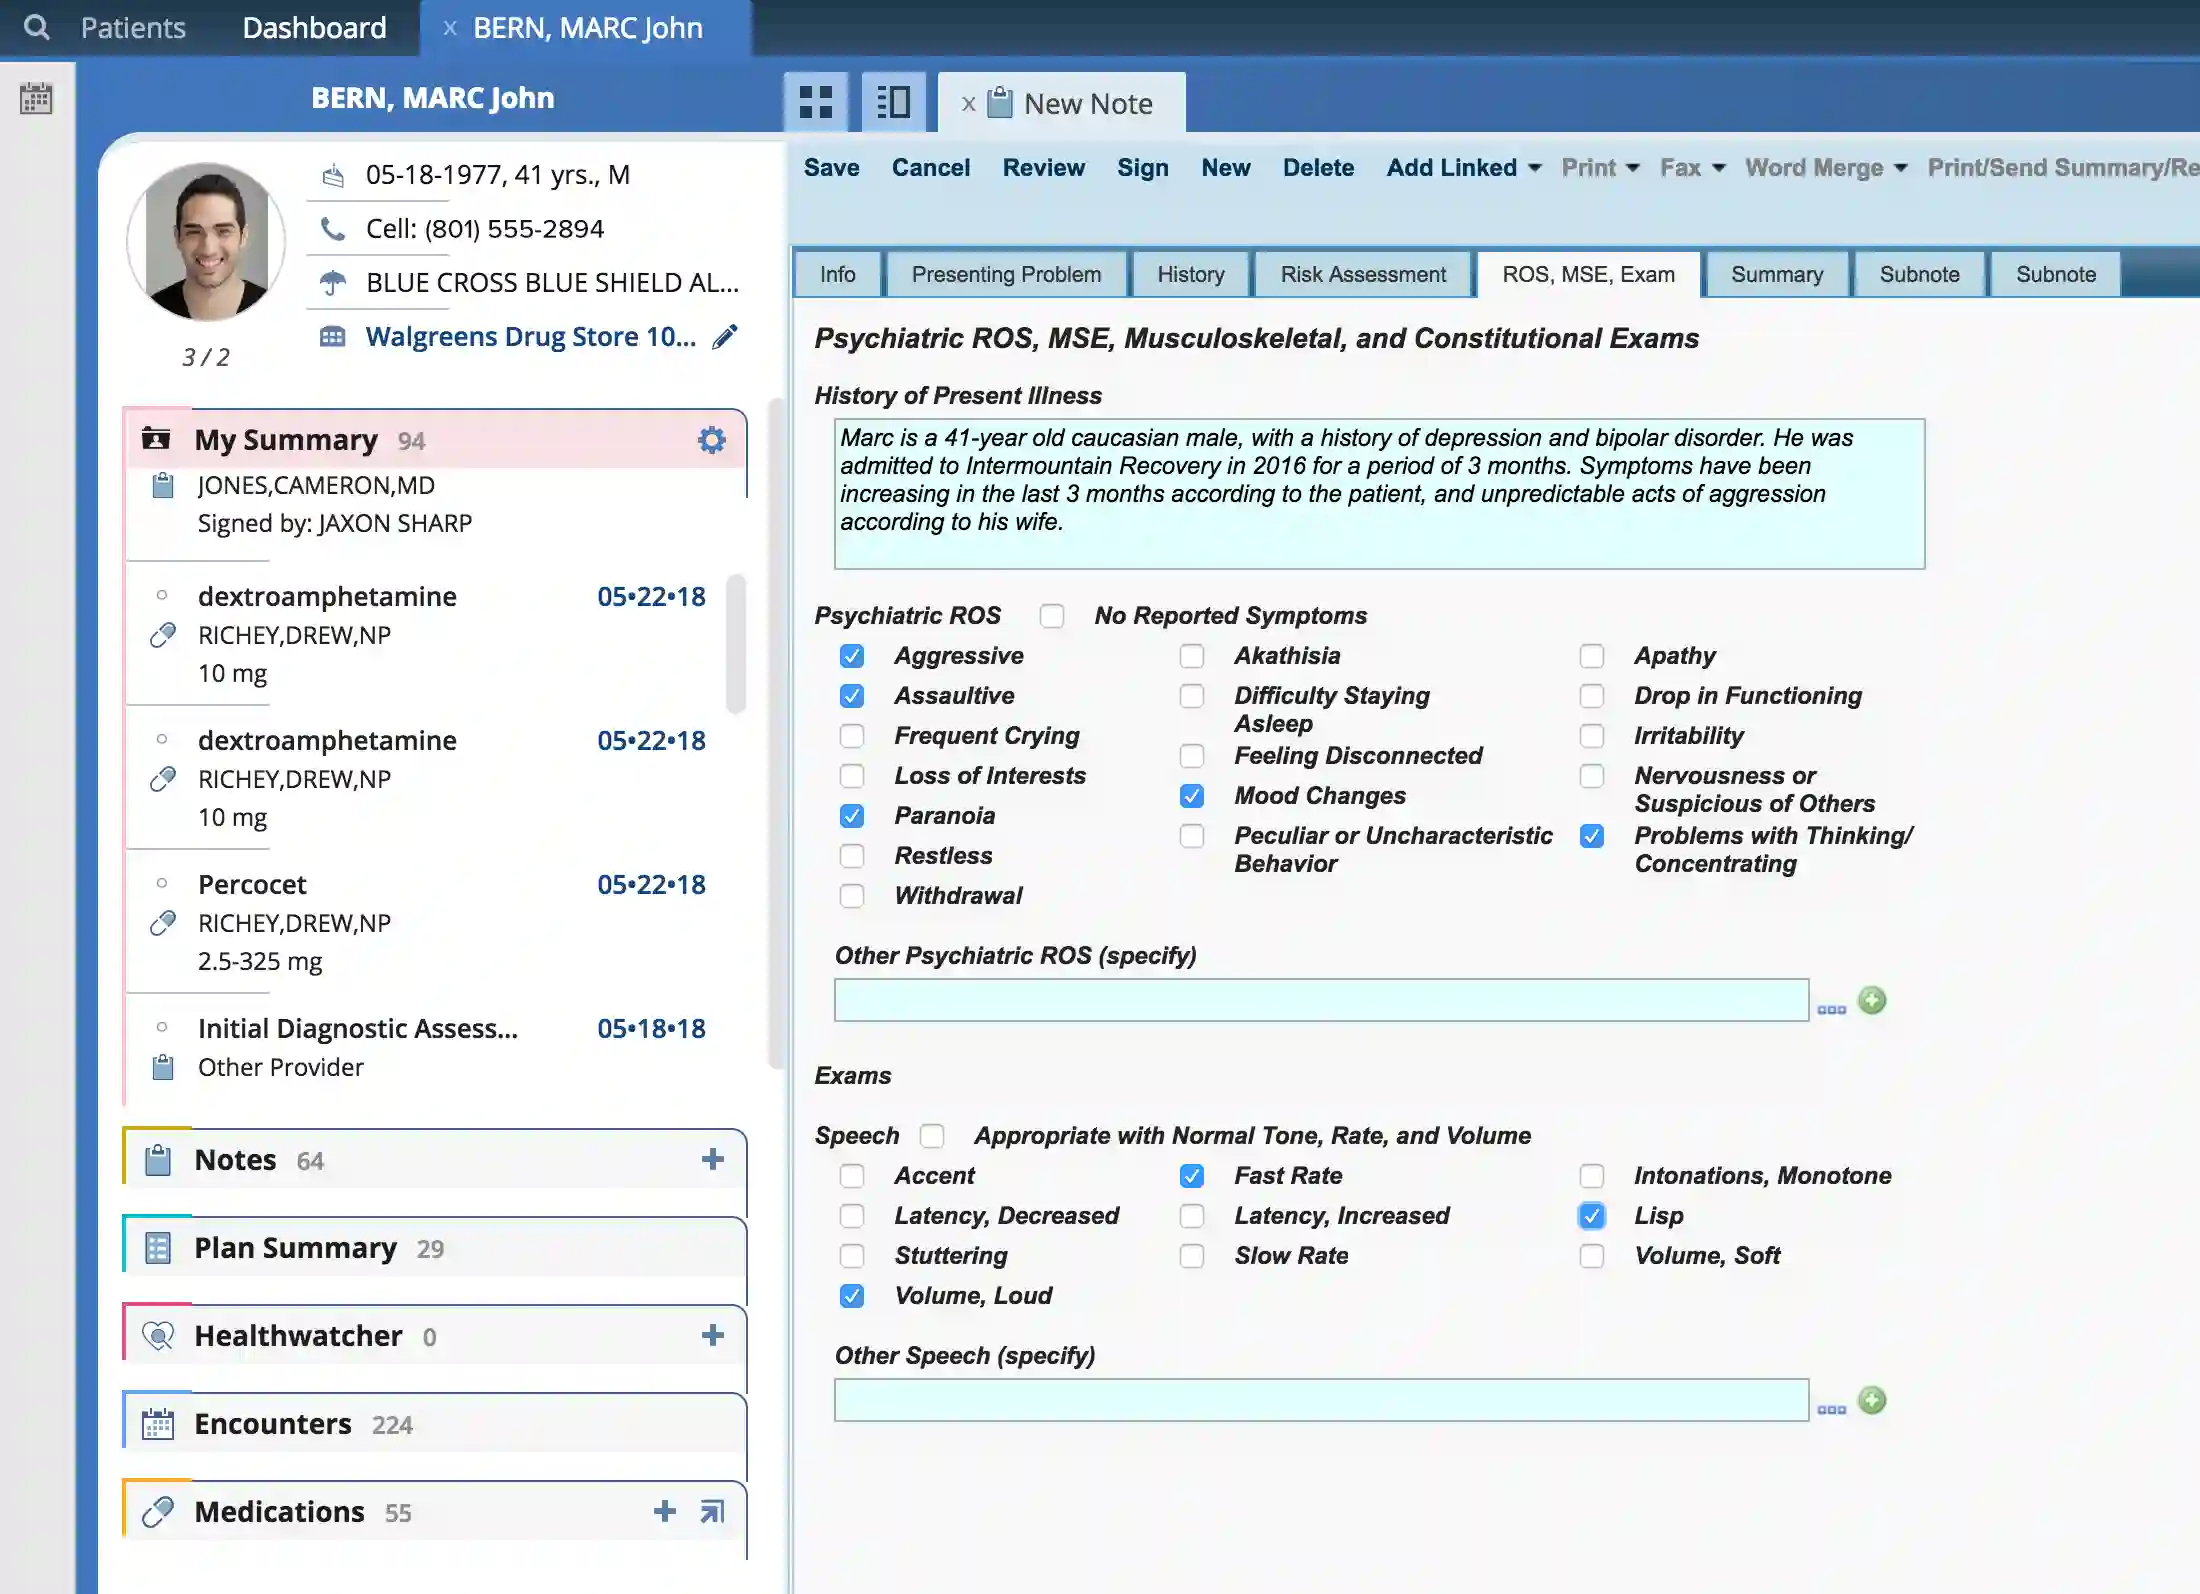Select the grid view layout icon
Image resolution: width=2200 pixels, height=1594 pixels.
816,101
